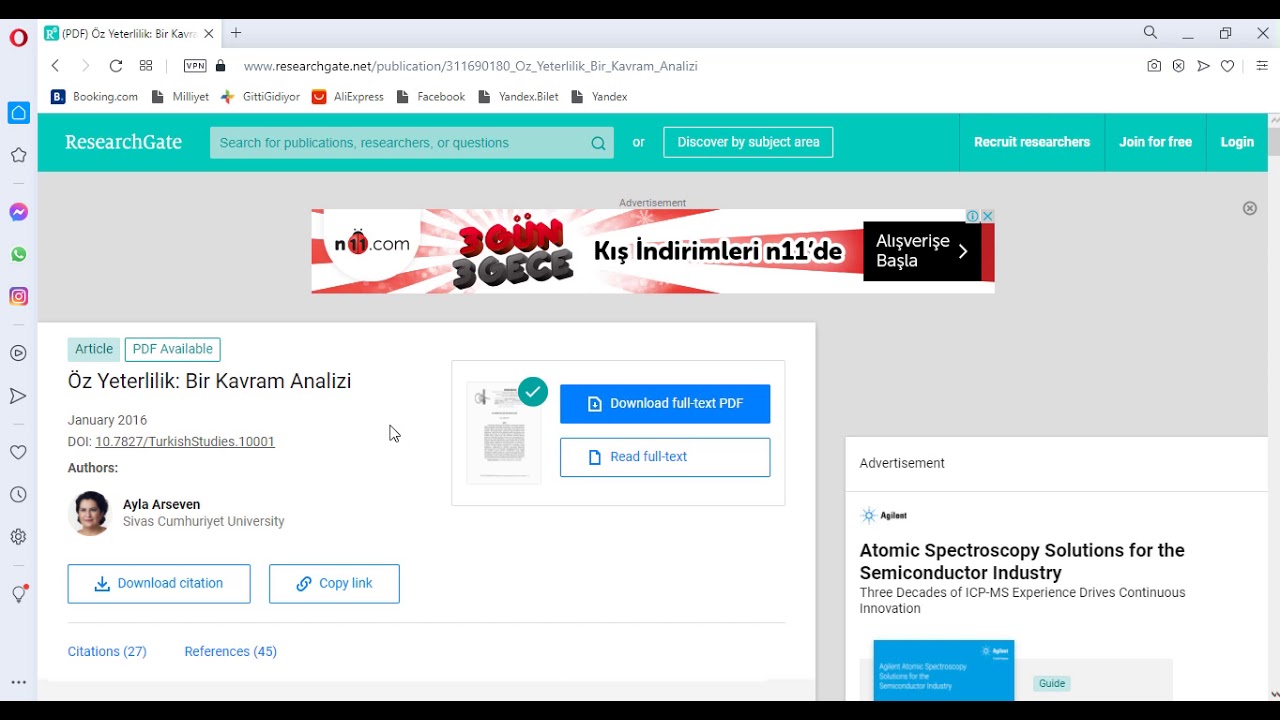This screenshot has height=720, width=1280.
Task: Select Join for free
Action: (1155, 142)
